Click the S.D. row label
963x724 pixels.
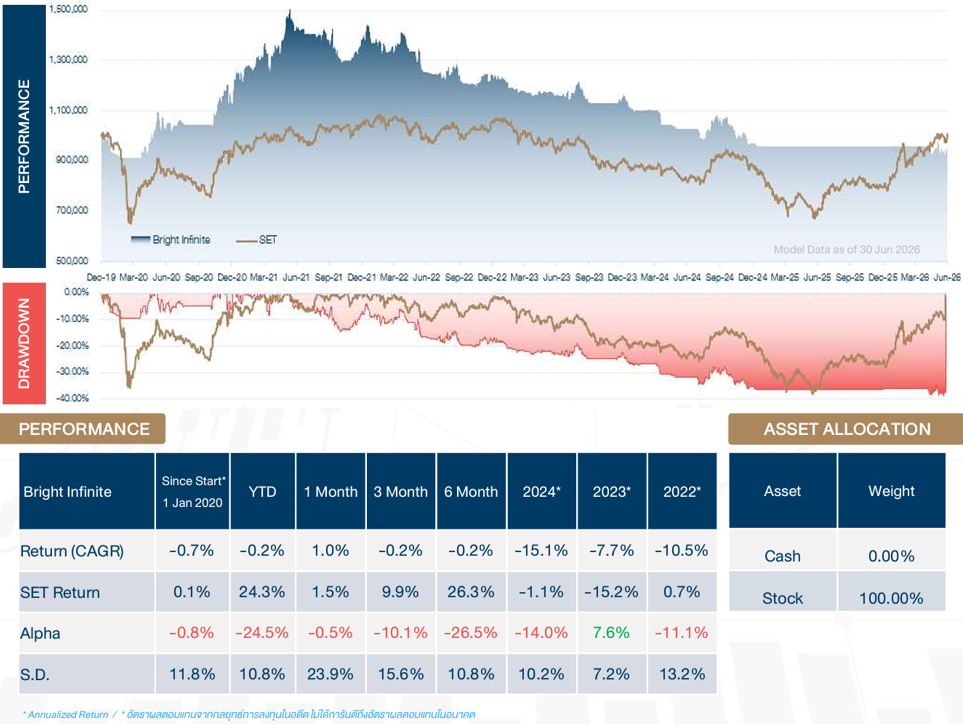coord(34,675)
